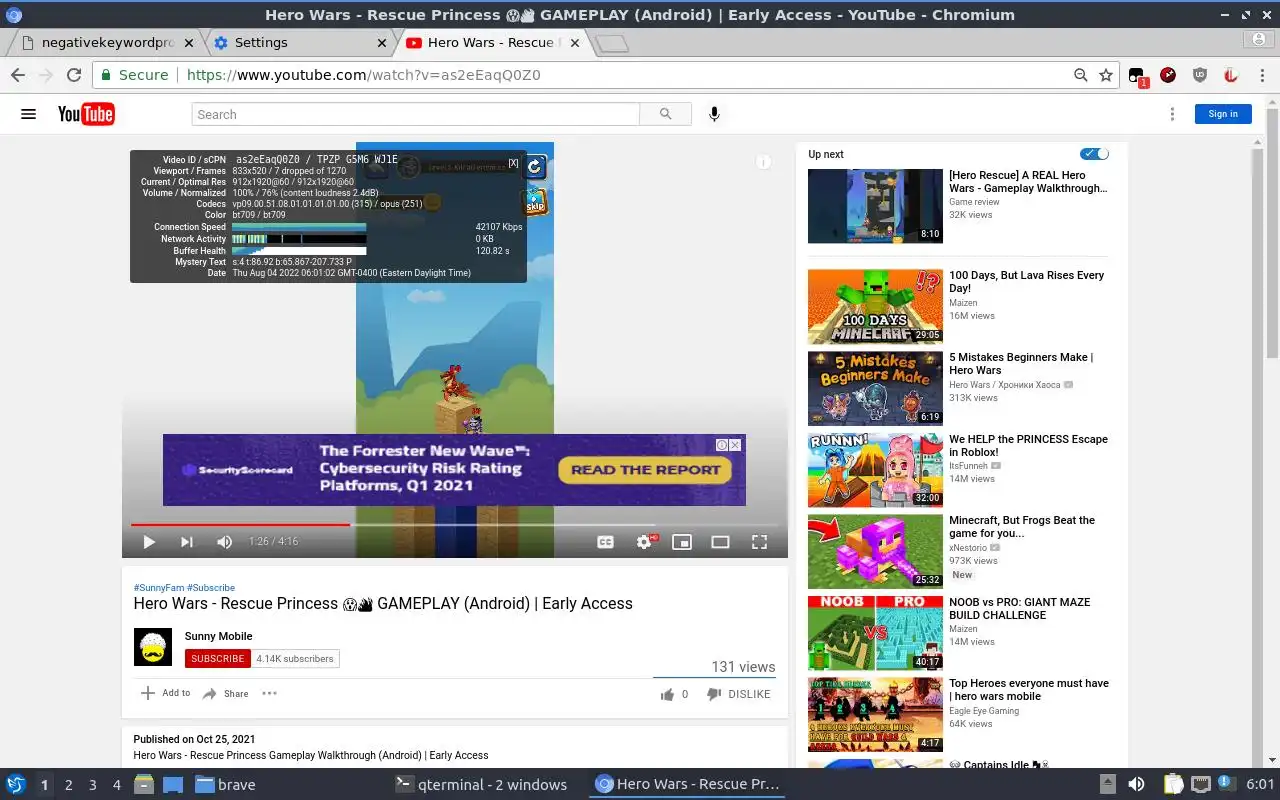The width and height of the screenshot is (1280, 800).
Task: Open 'NOOB vs PRO: GIANT MAZE' video
Action: point(1020,608)
